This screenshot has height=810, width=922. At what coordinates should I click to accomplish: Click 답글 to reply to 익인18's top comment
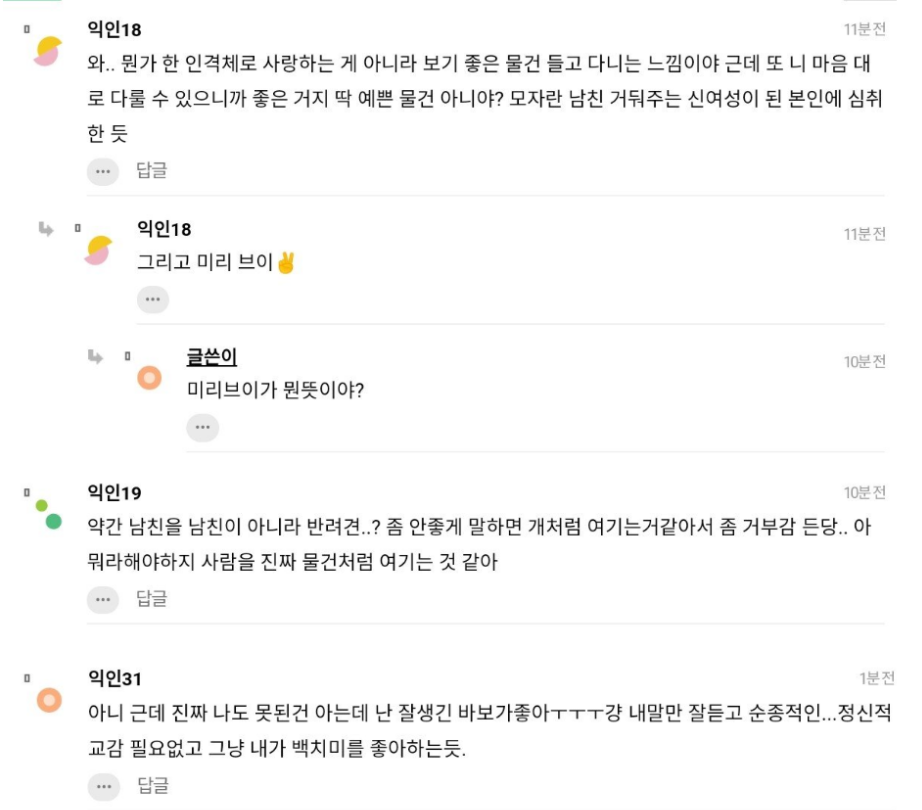point(152,171)
